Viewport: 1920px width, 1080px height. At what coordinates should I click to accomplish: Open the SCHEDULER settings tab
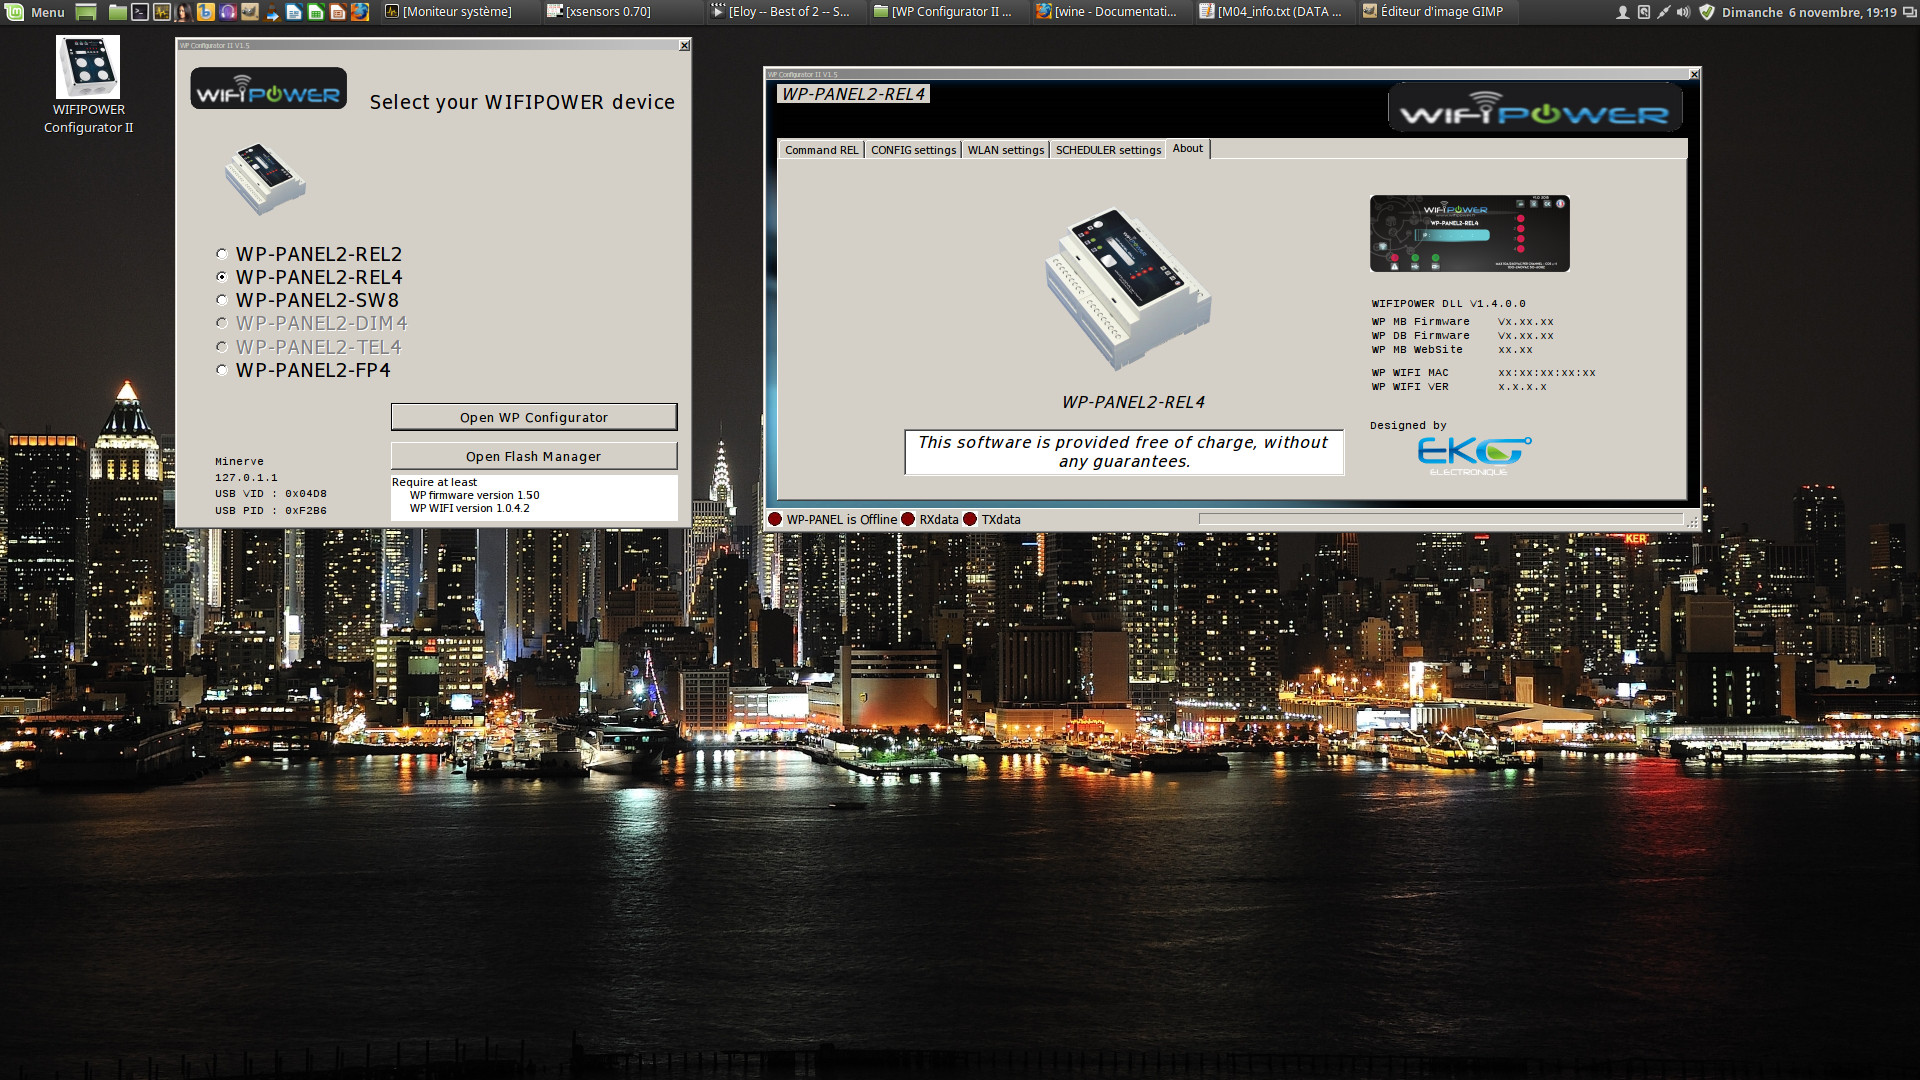[x=1107, y=149]
